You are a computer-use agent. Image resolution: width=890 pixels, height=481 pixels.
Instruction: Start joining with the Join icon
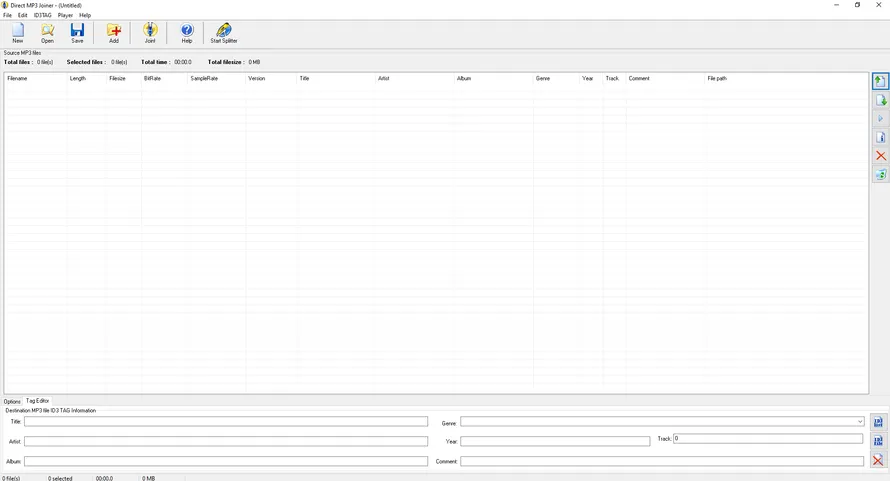click(150, 33)
